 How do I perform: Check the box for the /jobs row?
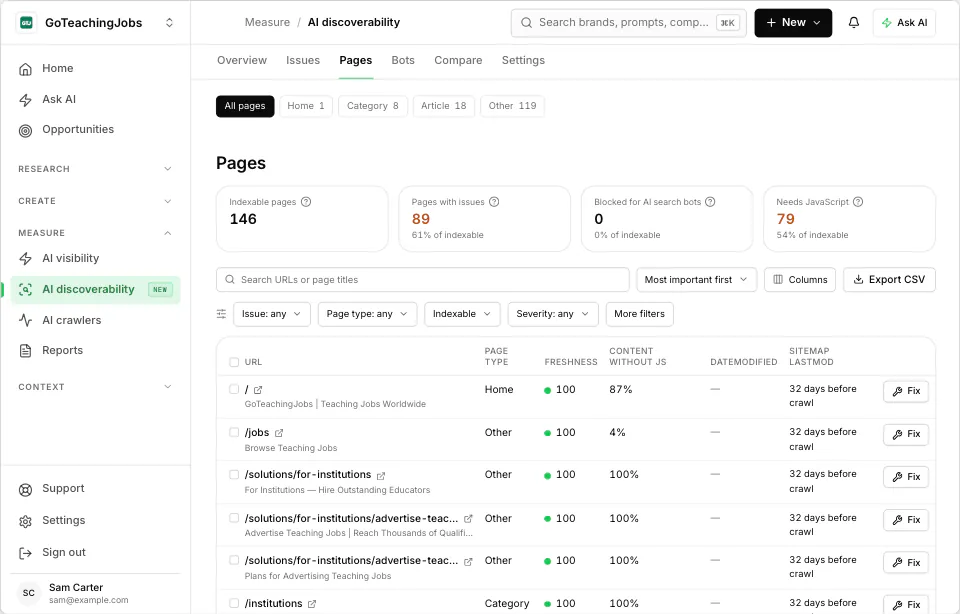(x=234, y=432)
